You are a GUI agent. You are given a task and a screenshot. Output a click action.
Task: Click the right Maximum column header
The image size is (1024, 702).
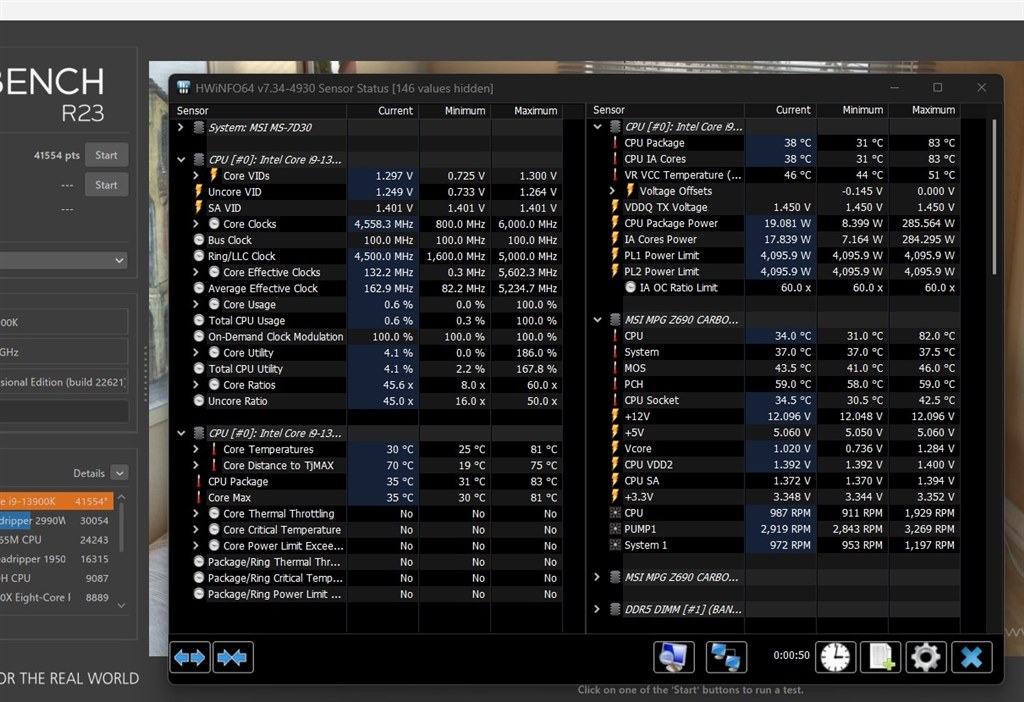(924, 110)
